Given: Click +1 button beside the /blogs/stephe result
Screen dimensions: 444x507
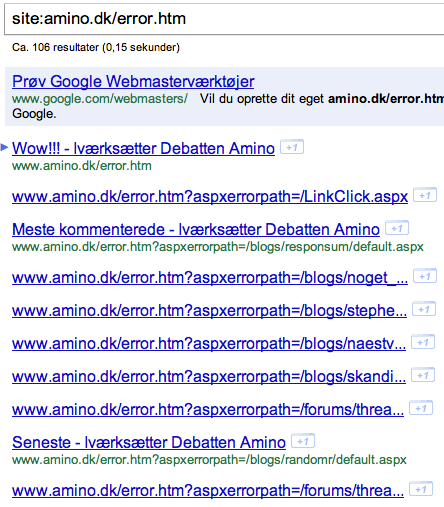Looking at the screenshot, I should click(x=424, y=309).
